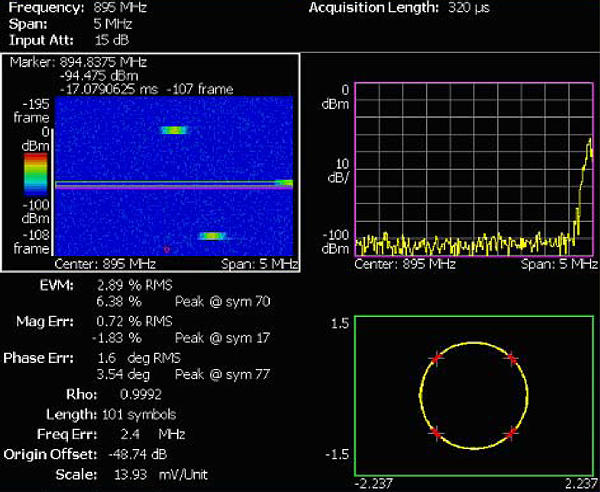Select the bottom-left constellation point
The image size is (600, 492).
[x=435, y=432]
